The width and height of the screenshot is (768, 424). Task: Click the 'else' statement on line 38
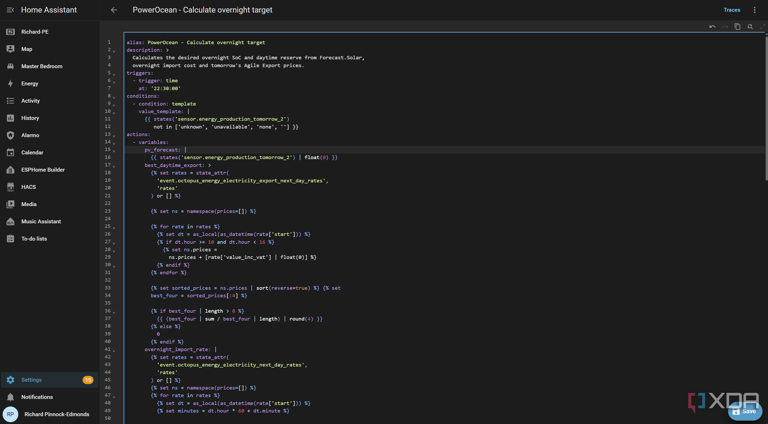(x=166, y=327)
